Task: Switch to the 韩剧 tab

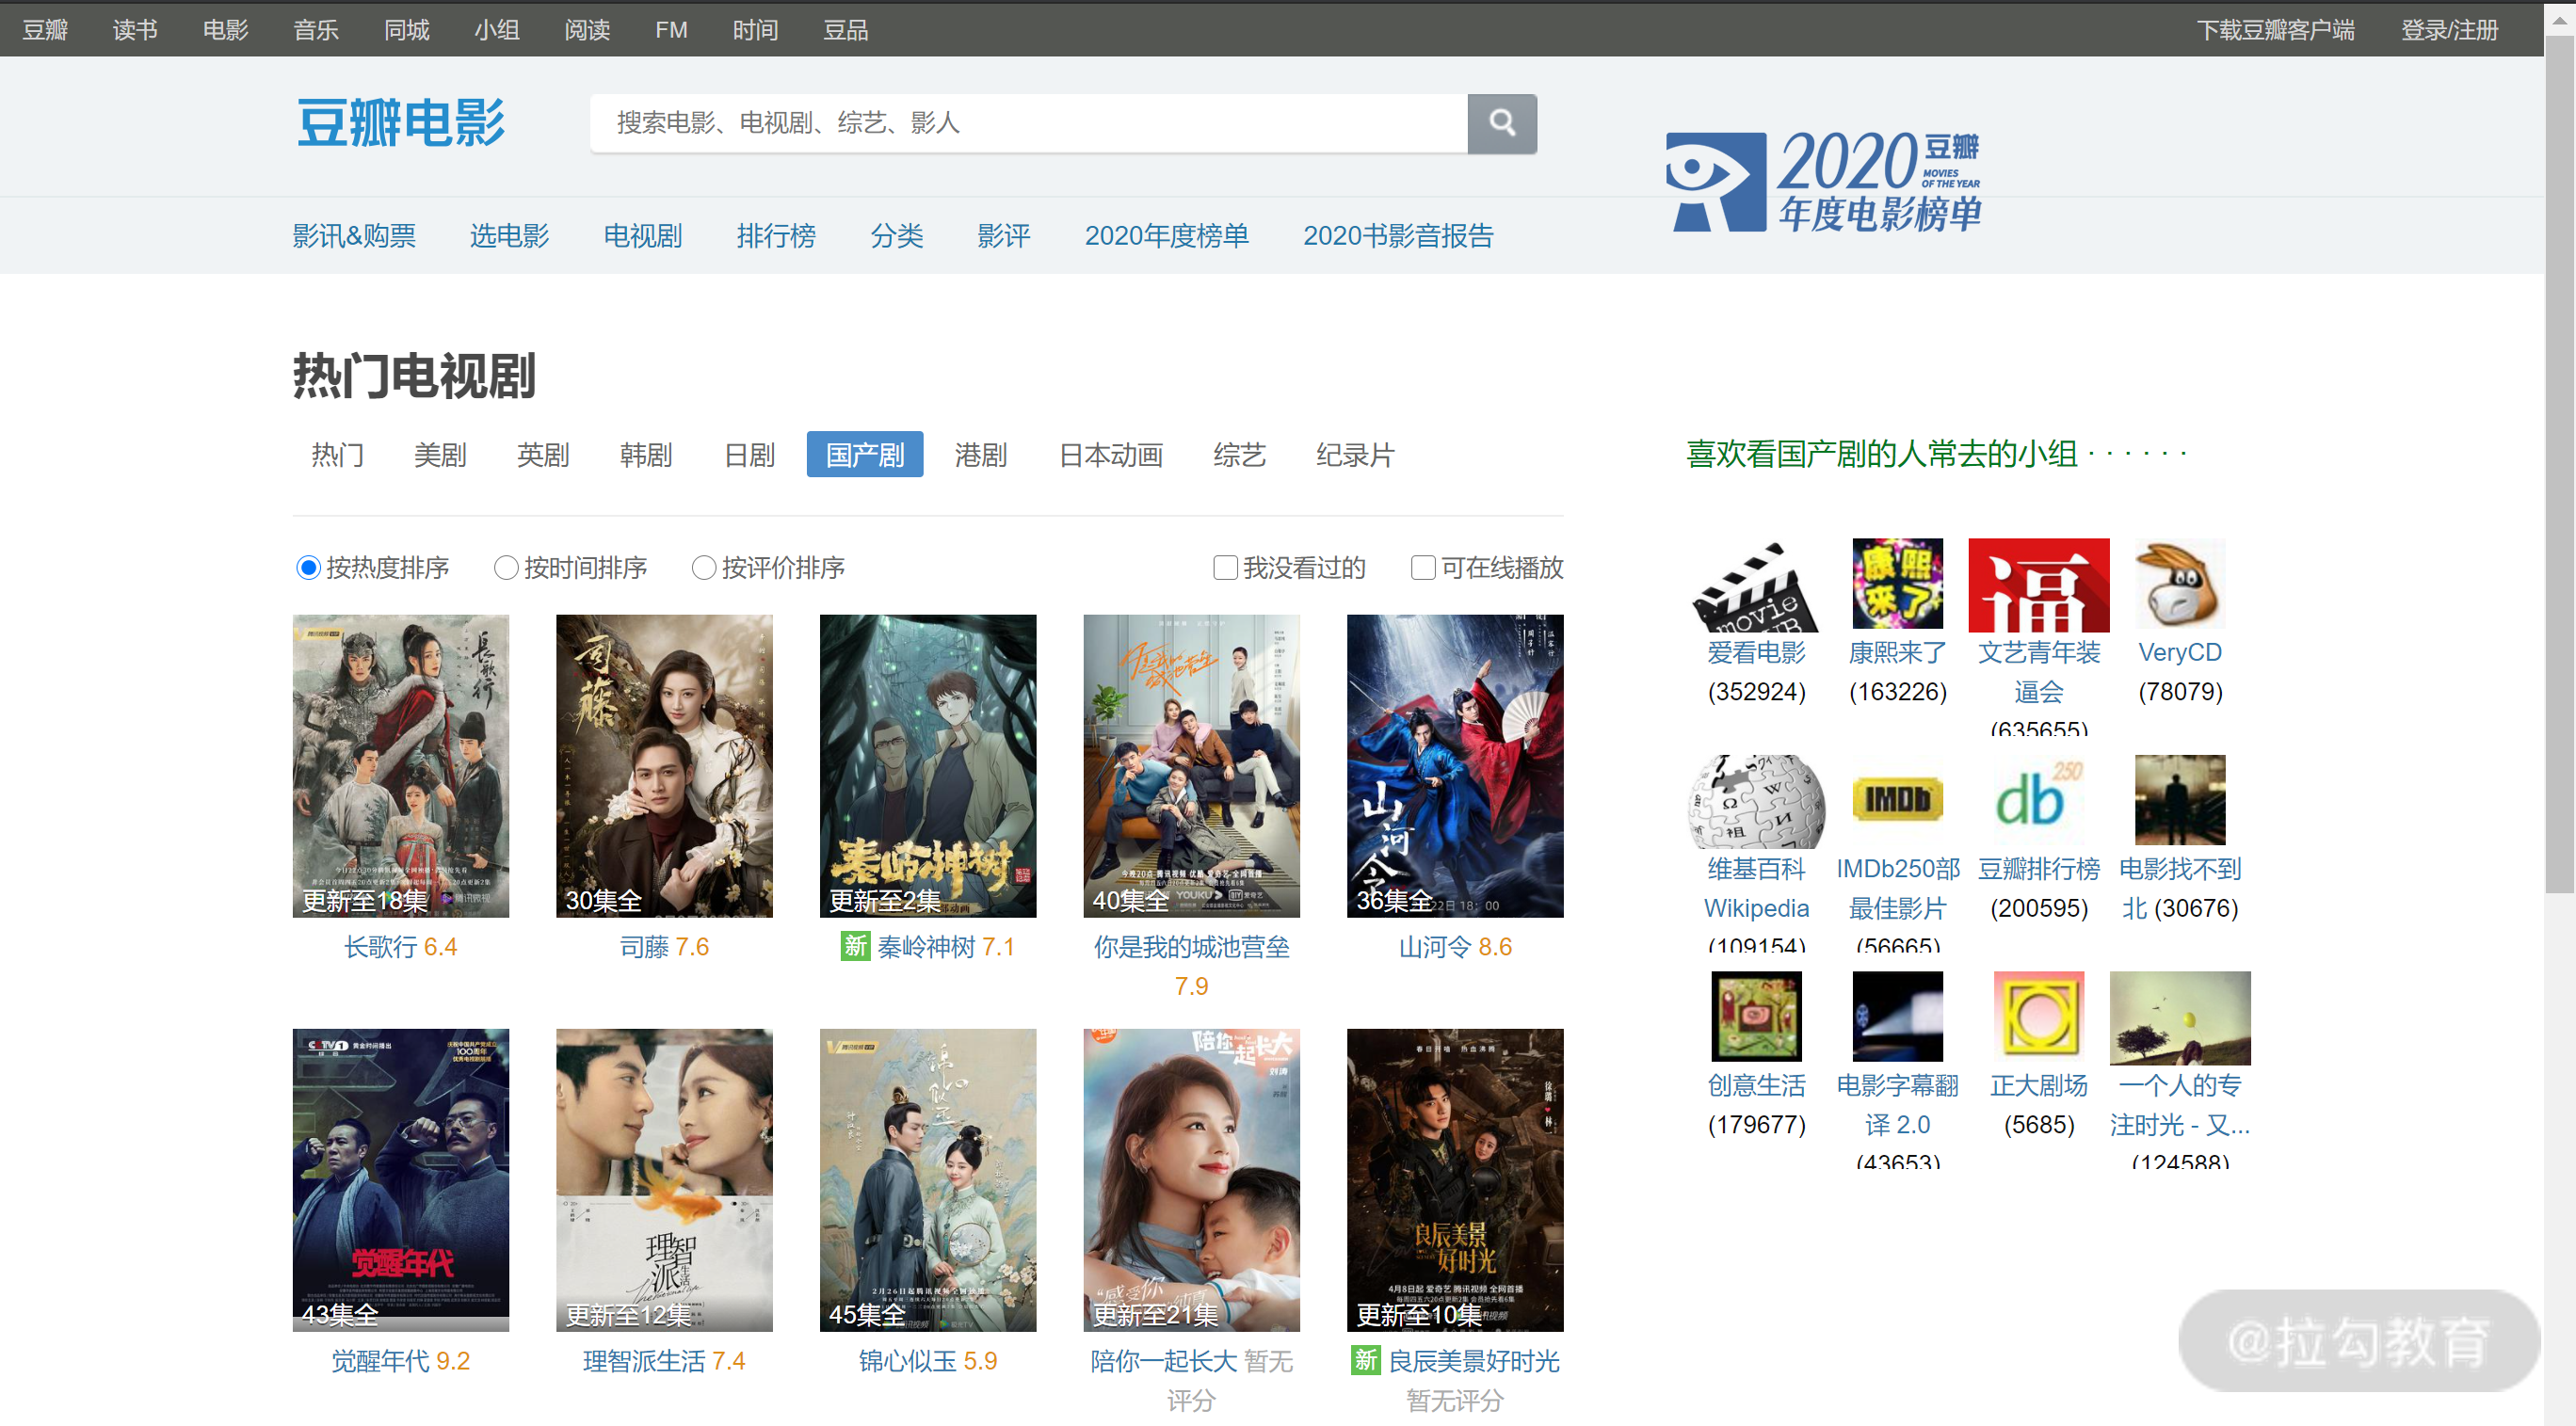Action: [646, 455]
